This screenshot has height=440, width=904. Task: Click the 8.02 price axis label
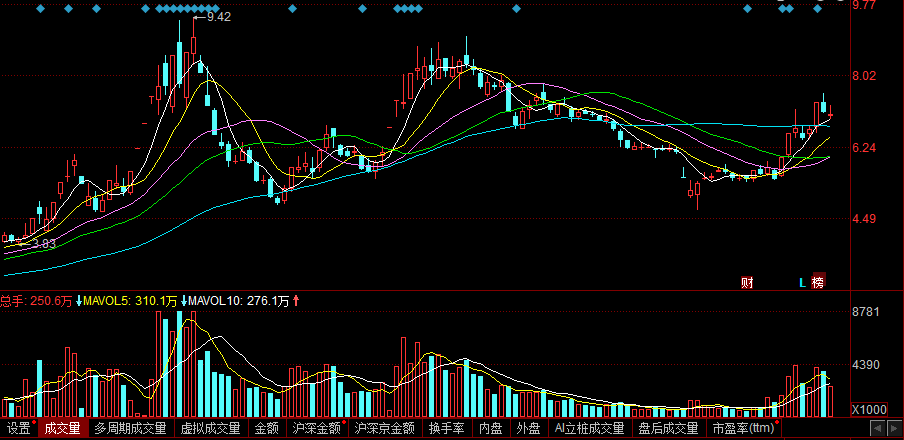(x=864, y=76)
